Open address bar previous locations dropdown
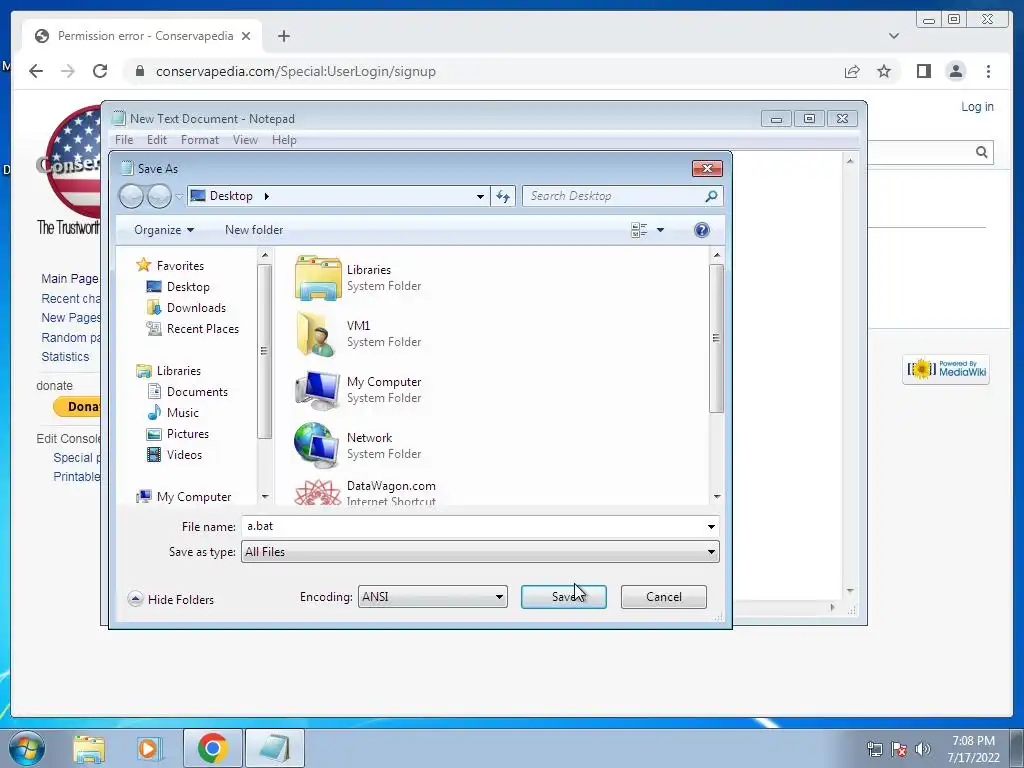Image resolution: width=1024 pixels, height=768 pixels. 480,196
